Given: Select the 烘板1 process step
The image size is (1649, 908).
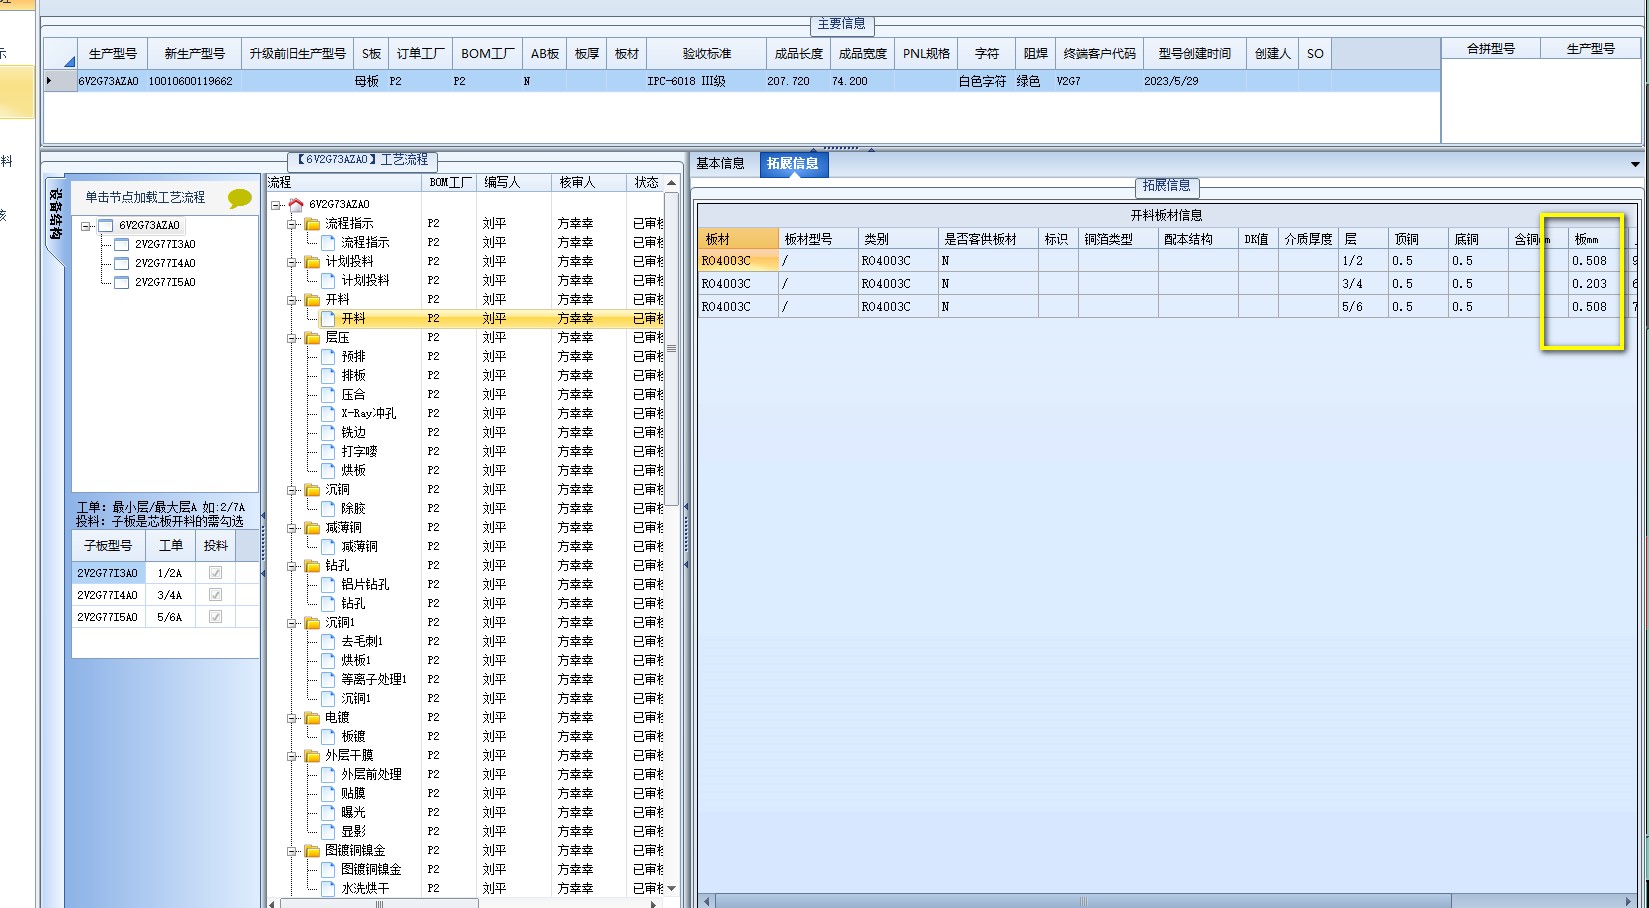Looking at the screenshot, I should click(x=356, y=660).
